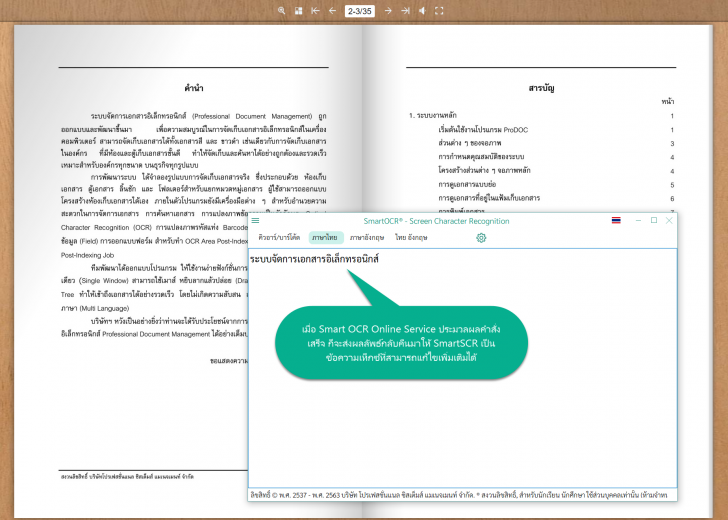728x520 pixels.
Task: Open the page thumbnails grid view
Action: click(299, 11)
